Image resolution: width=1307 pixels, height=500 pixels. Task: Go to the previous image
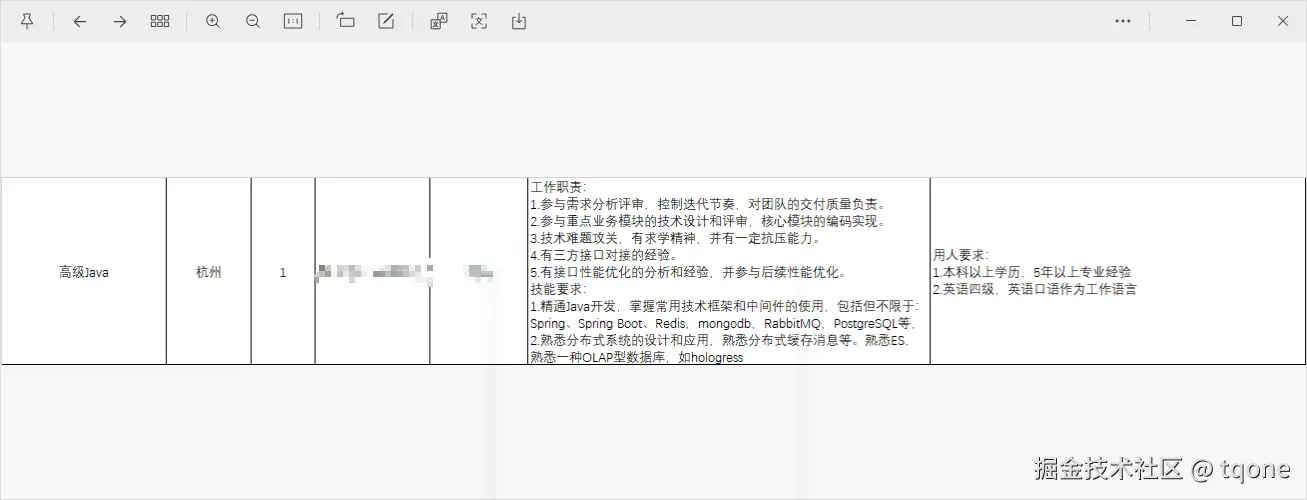pos(80,21)
